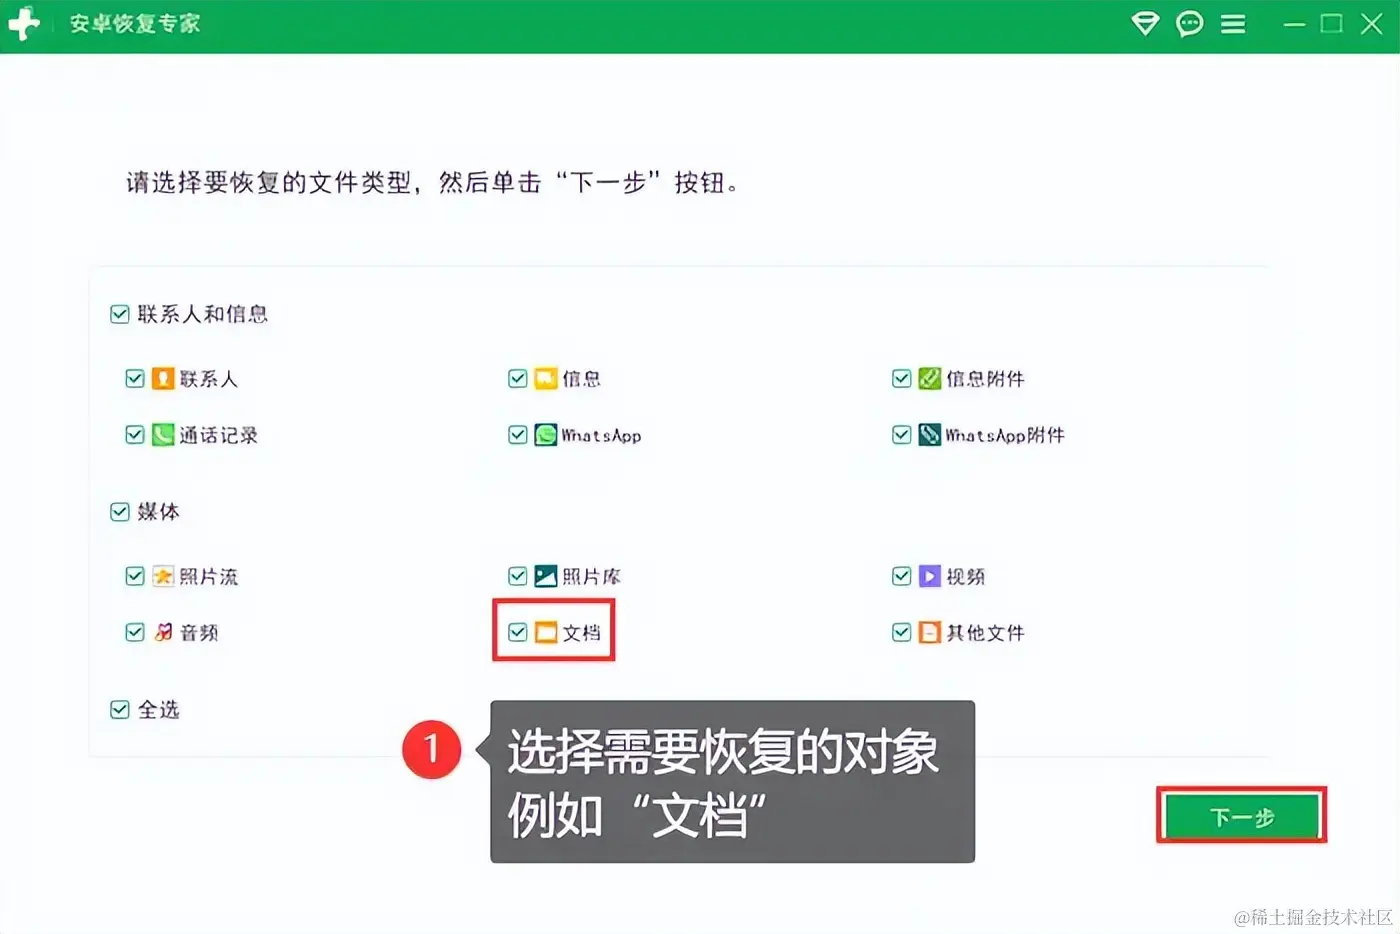Close the 安卓恢复专家 window

1372,24
